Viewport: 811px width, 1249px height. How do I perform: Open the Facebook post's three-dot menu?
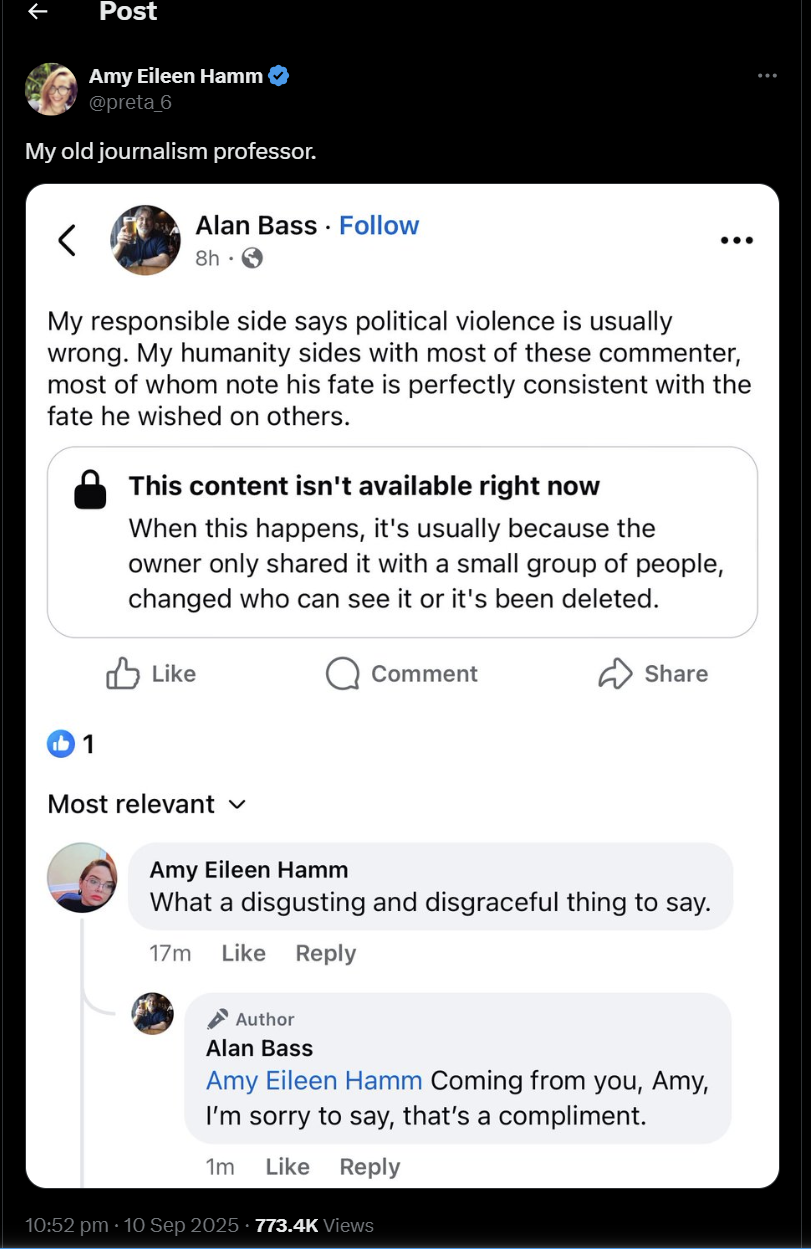736,240
